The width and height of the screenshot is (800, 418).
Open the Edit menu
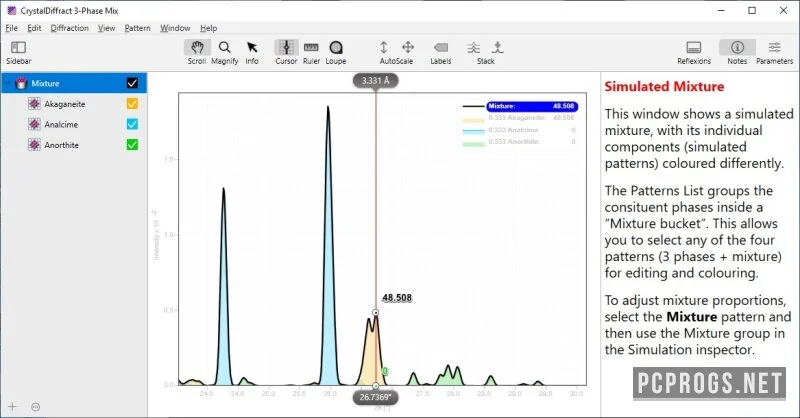(x=34, y=28)
